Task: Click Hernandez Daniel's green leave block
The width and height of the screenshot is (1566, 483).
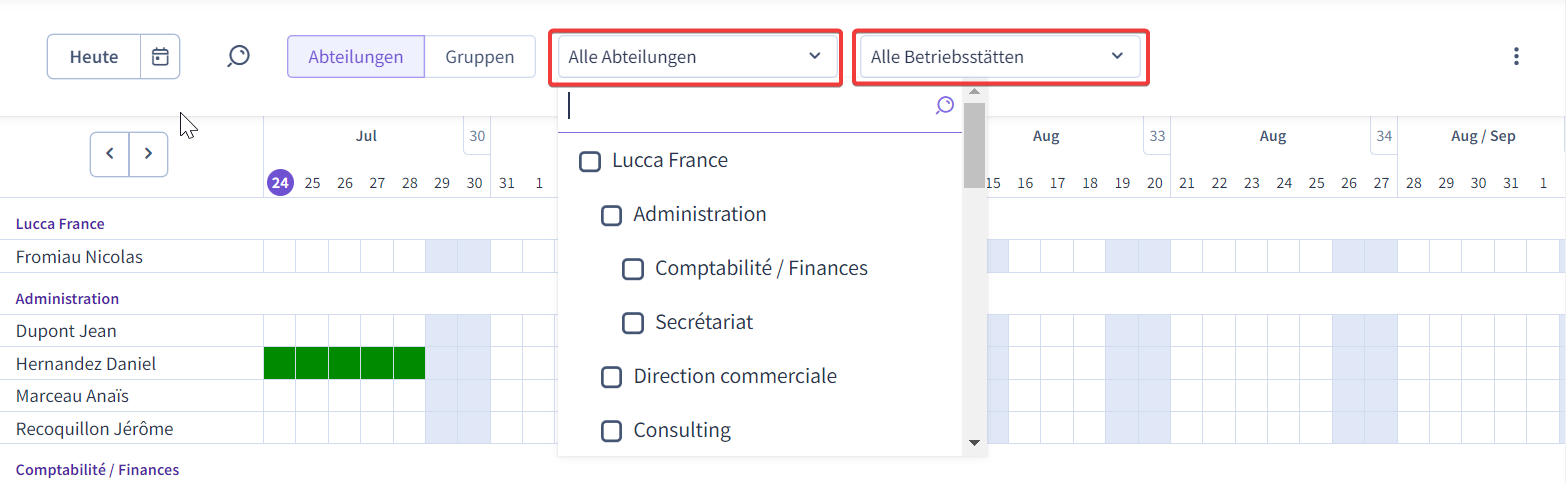Action: [344, 363]
